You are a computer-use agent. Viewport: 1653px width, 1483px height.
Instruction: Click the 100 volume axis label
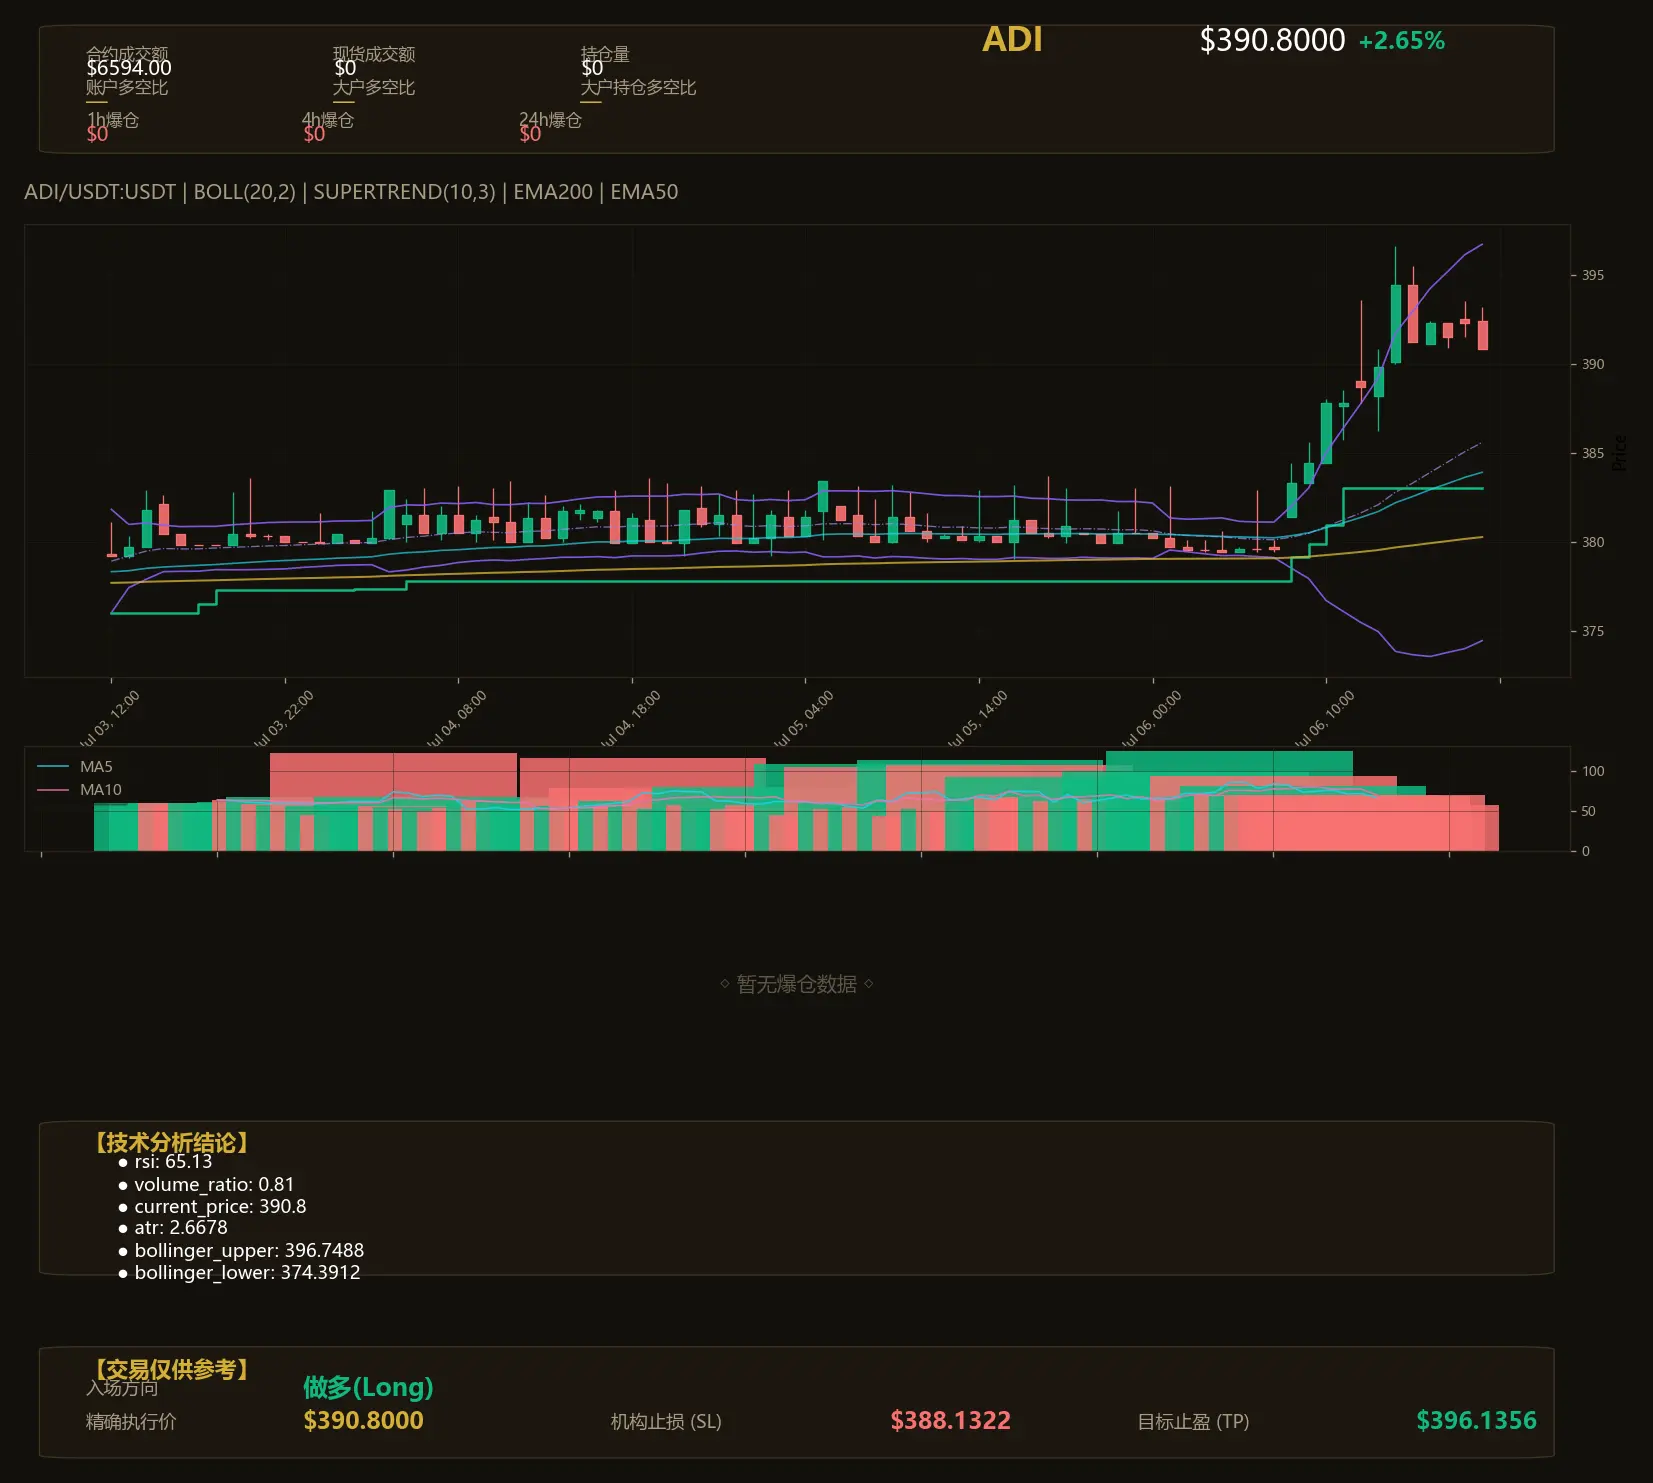(1593, 771)
